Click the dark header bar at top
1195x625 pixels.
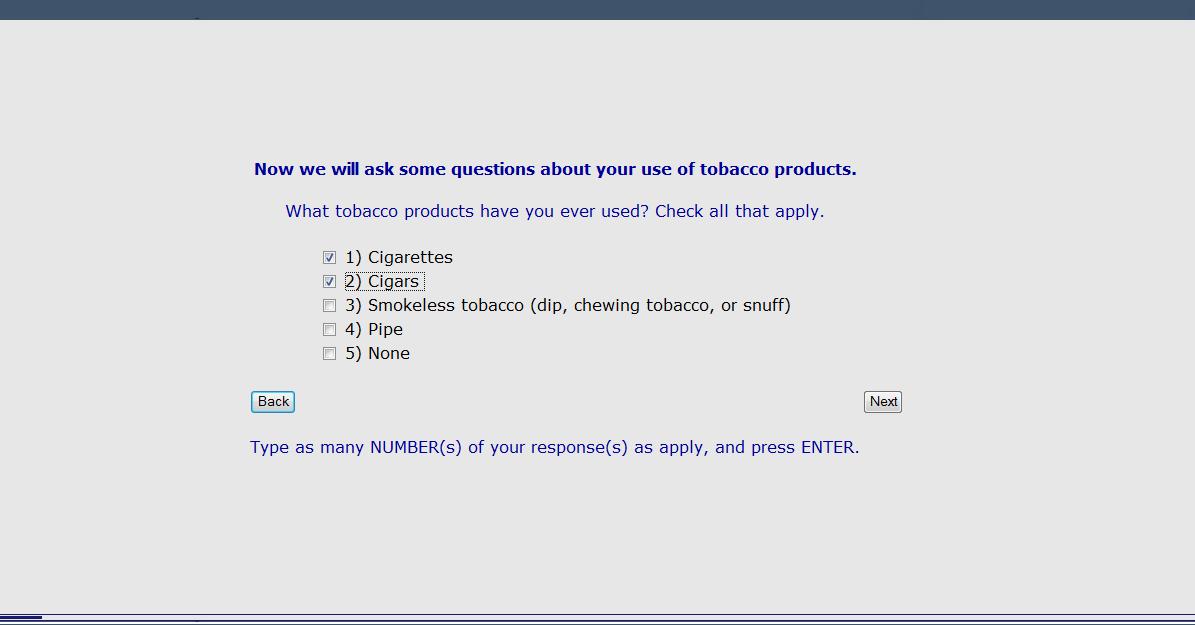click(597, 9)
